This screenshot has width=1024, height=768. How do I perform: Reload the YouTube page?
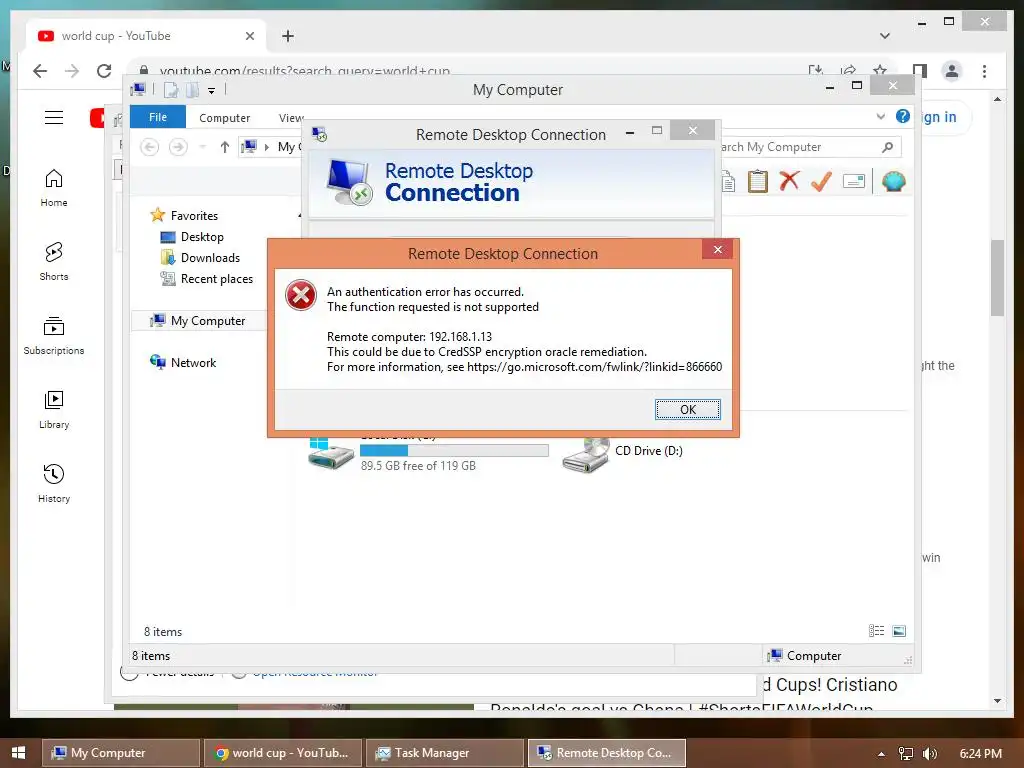click(x=104, y=71)
